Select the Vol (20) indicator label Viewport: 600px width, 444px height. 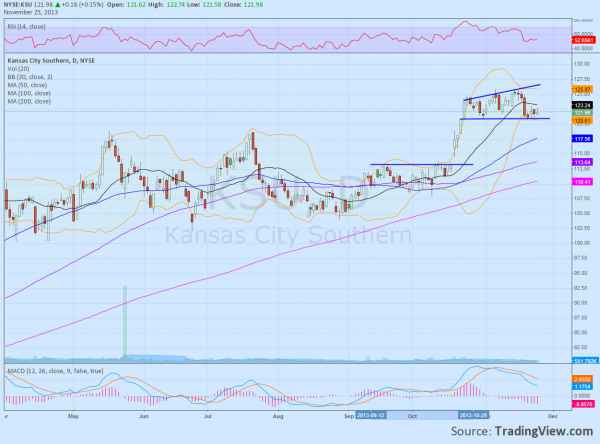pyautogui.click(x=18, y=69)
